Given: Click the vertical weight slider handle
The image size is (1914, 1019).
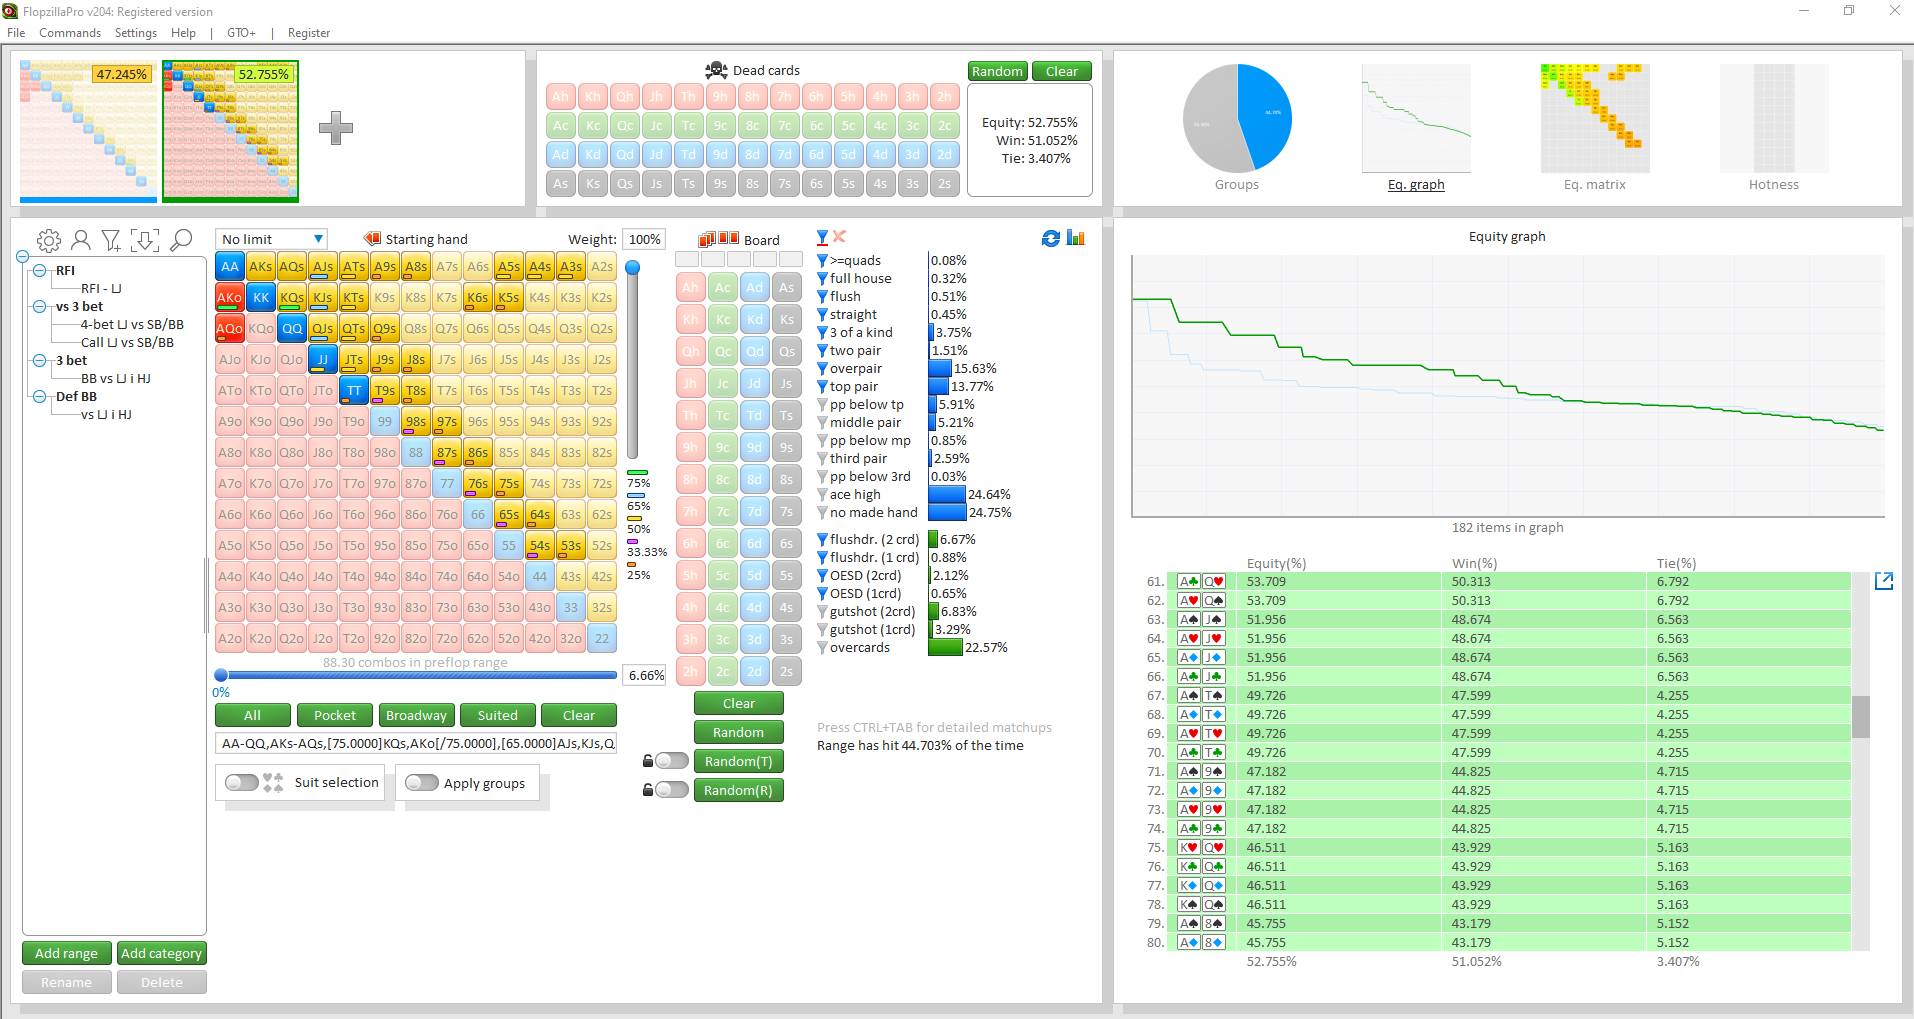Looking at the screenshot, I should 632,268.
